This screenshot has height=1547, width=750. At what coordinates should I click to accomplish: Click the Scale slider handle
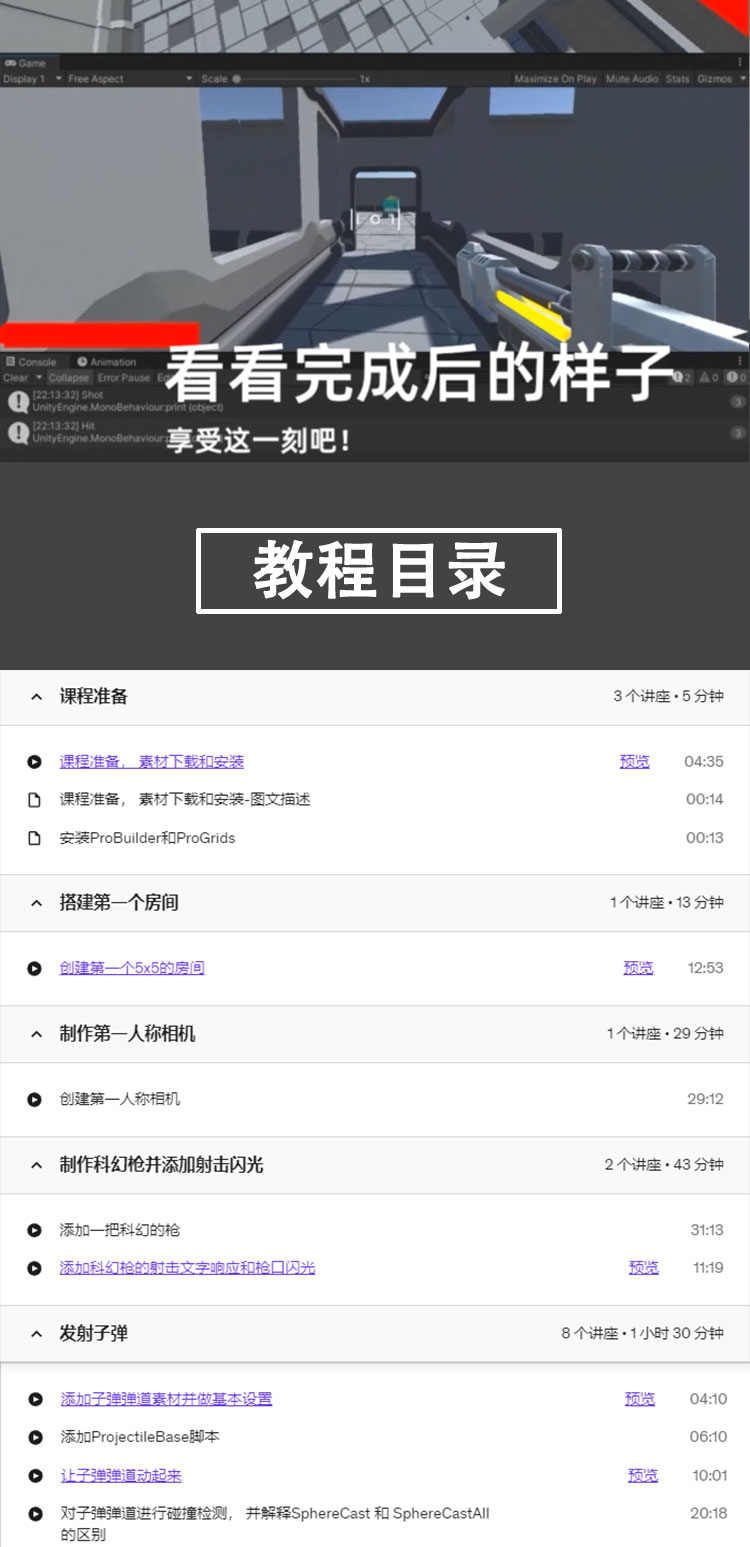coord(237,79)
